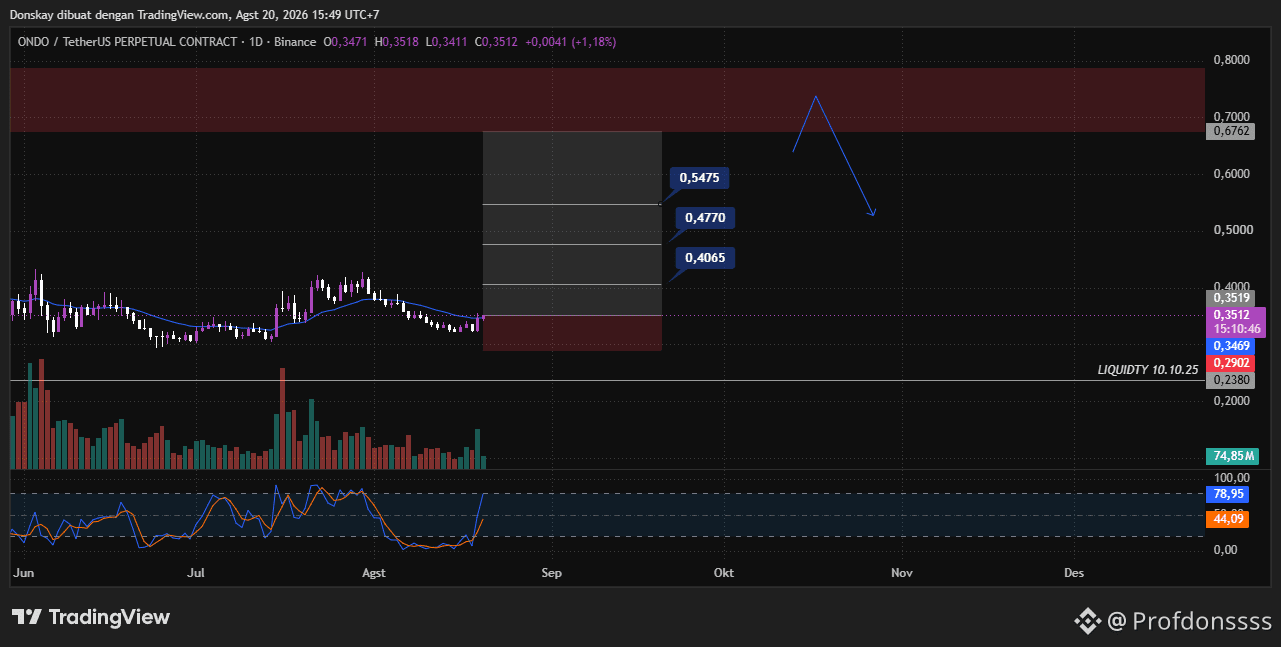
Task: Select the 0,4770 target price callout
Action: tap(705, 218)
